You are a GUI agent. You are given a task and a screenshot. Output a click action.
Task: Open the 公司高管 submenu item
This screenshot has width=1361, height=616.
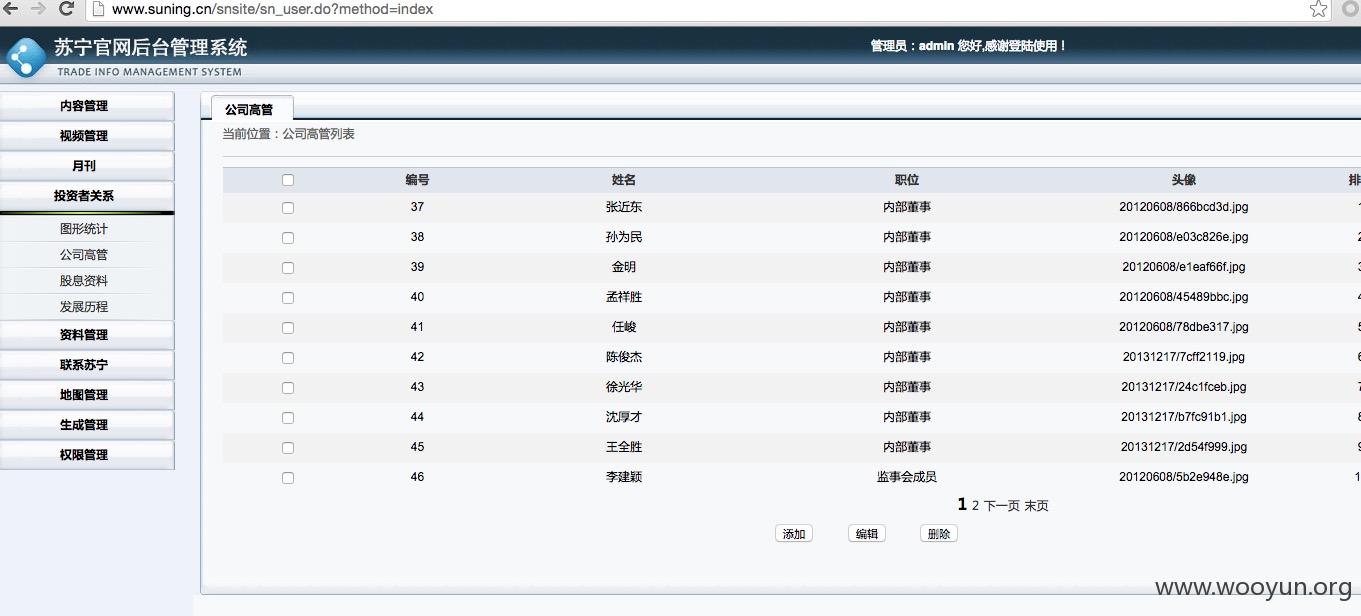[84, 255]
